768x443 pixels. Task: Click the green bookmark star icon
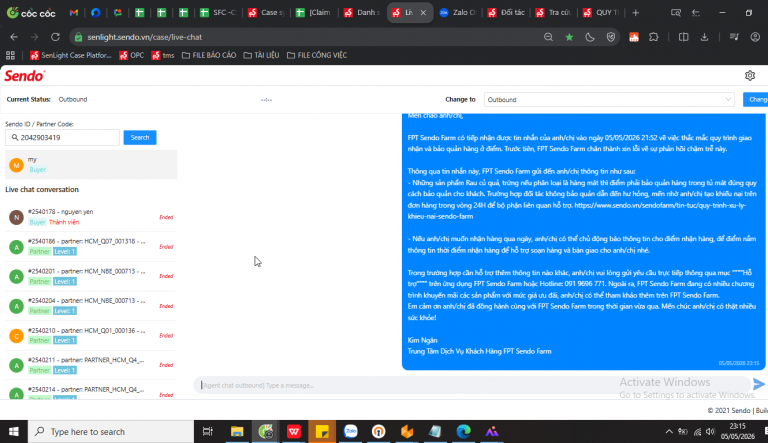[569, 37]
